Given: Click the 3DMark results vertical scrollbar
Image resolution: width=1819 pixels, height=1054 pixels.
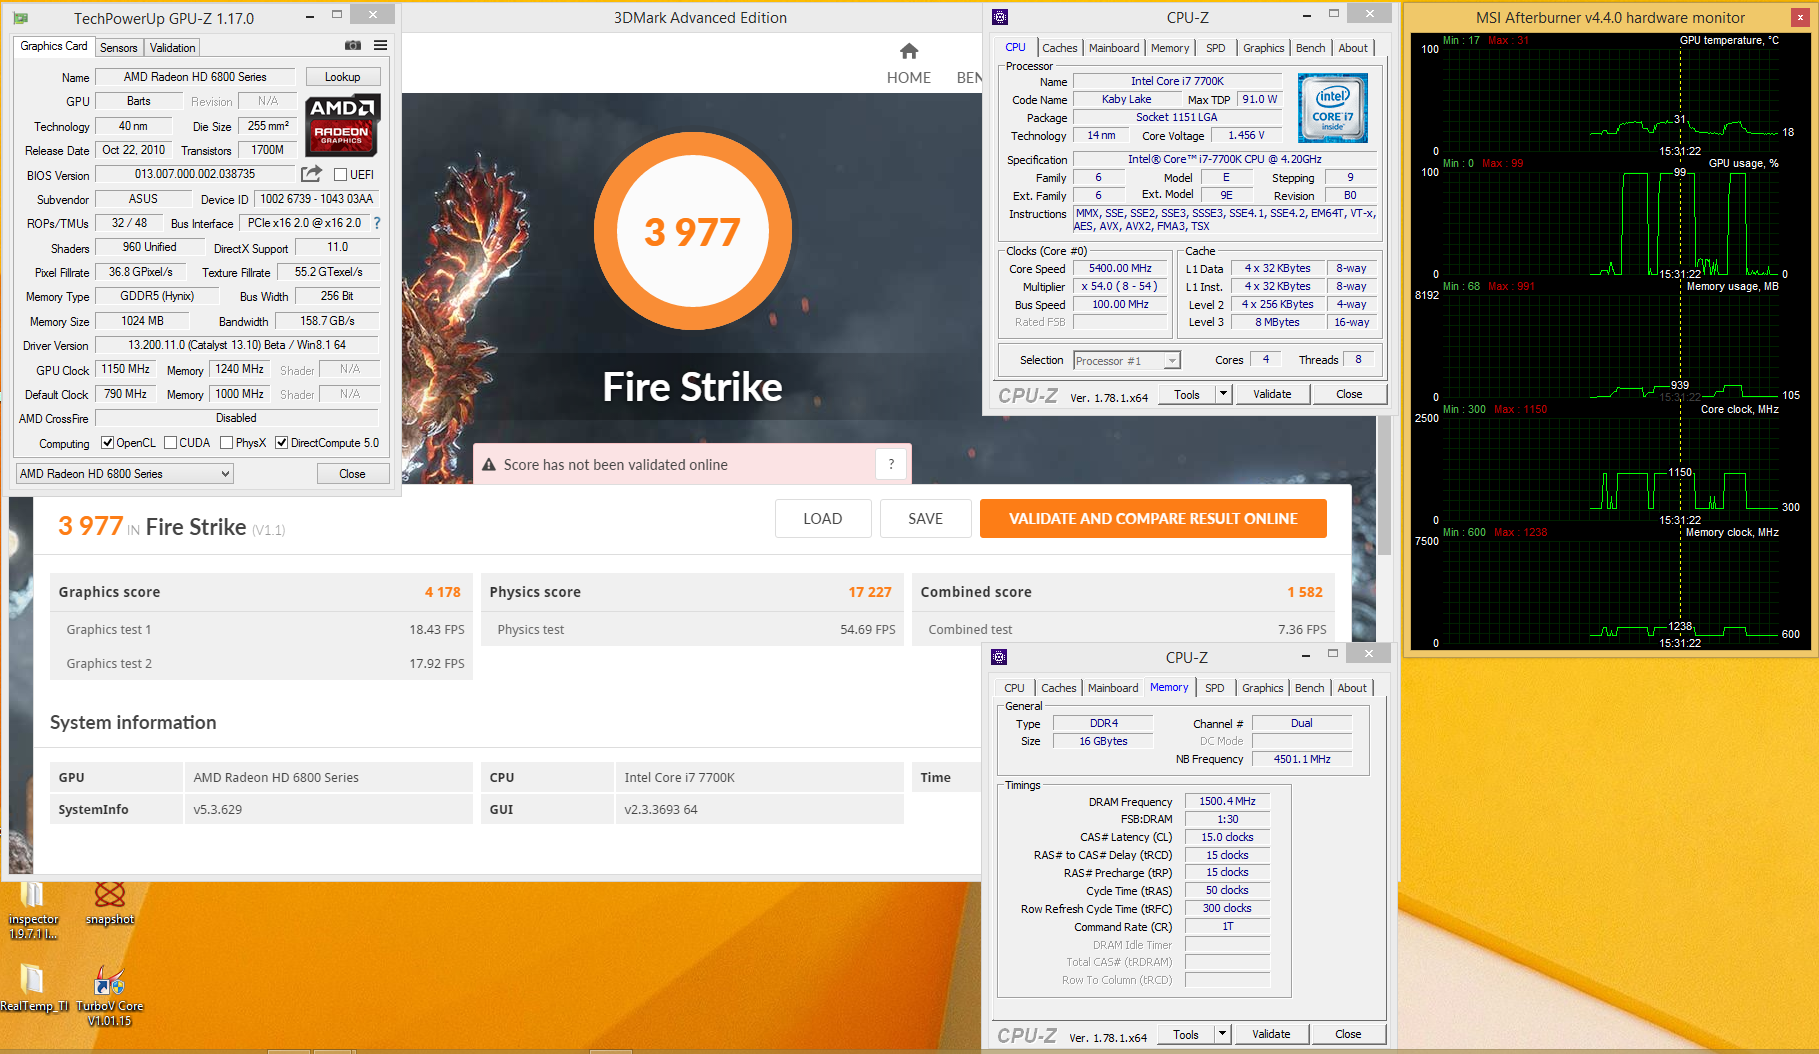Looking at the screenshot, I should (1385, 486).
